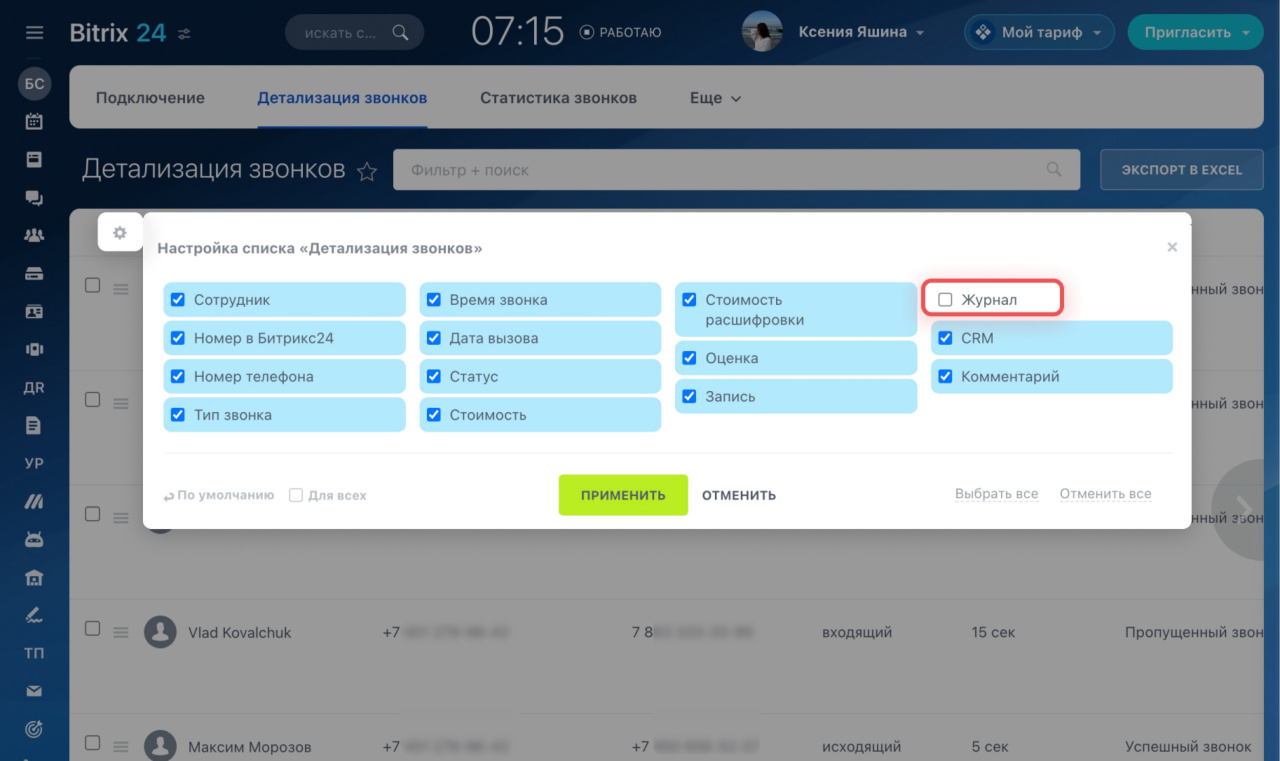The height and width of the screenshot is (761, 1280).
Task: Uncheck the Запись checkbox
Action: (689, 396)
